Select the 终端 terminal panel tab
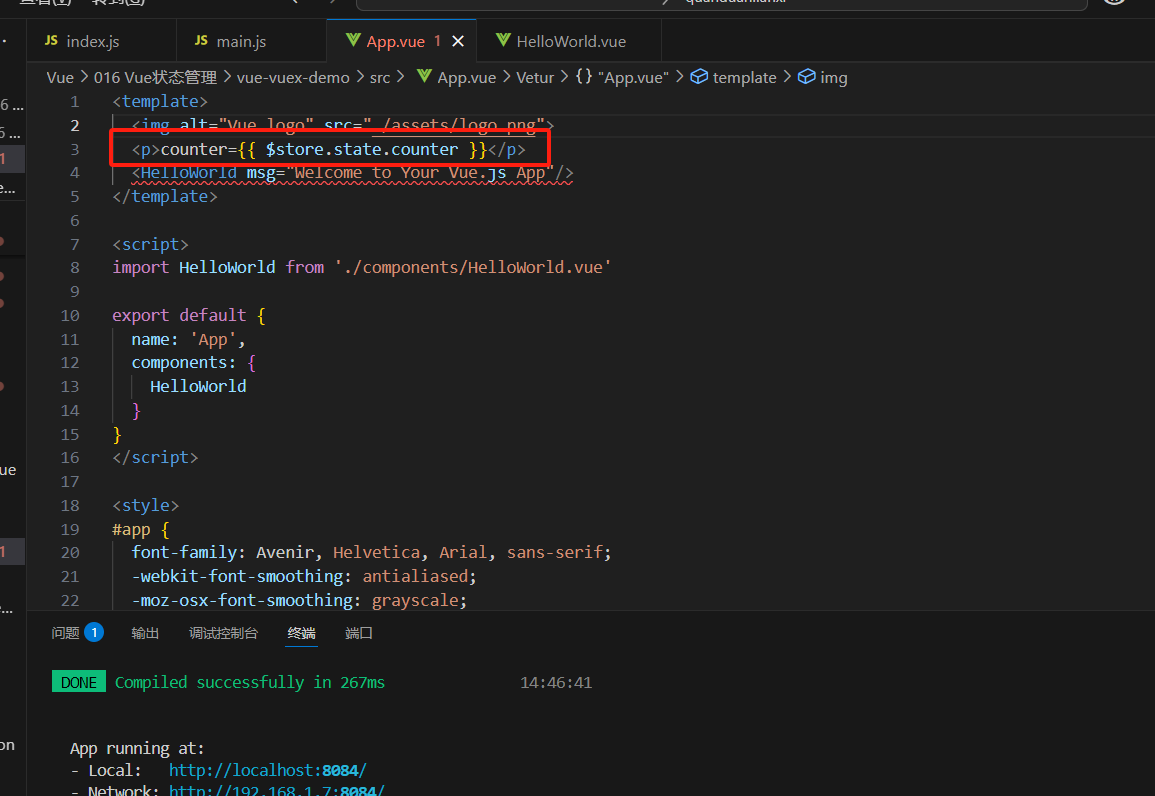Viewport: 1155px width, 796px height. click(301, 633)
